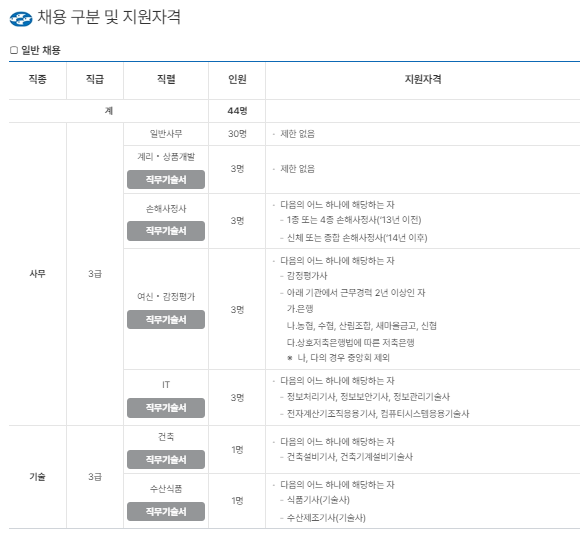Click the blue logo icon beside the heading
The height and width of the screenshot is (534, 588).
21,19
